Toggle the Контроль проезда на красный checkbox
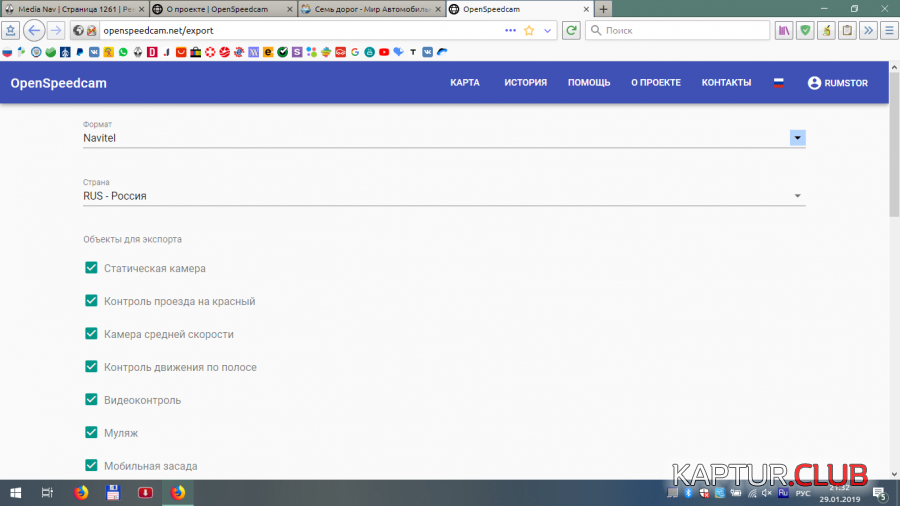Viewport: 900px width, 506px height. point(91,301)
